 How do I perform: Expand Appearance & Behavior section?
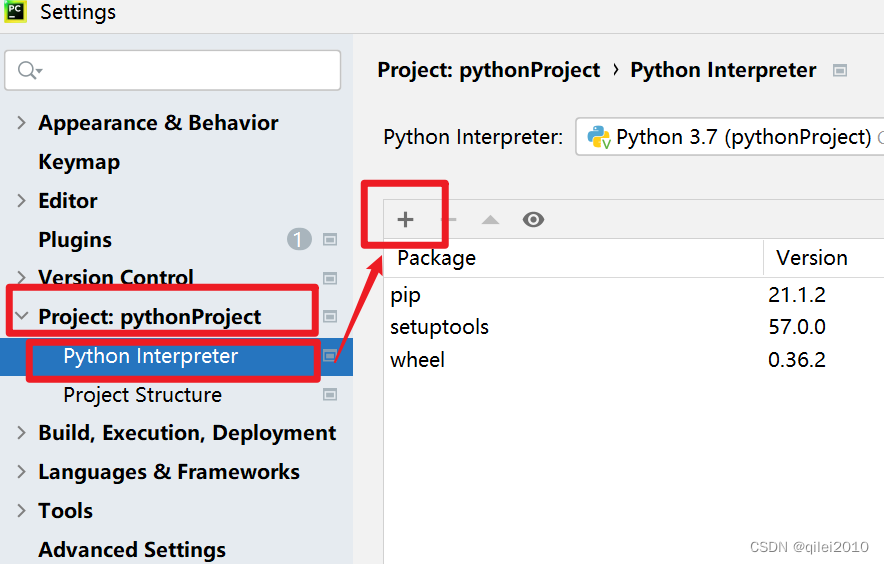click(22, 123)
